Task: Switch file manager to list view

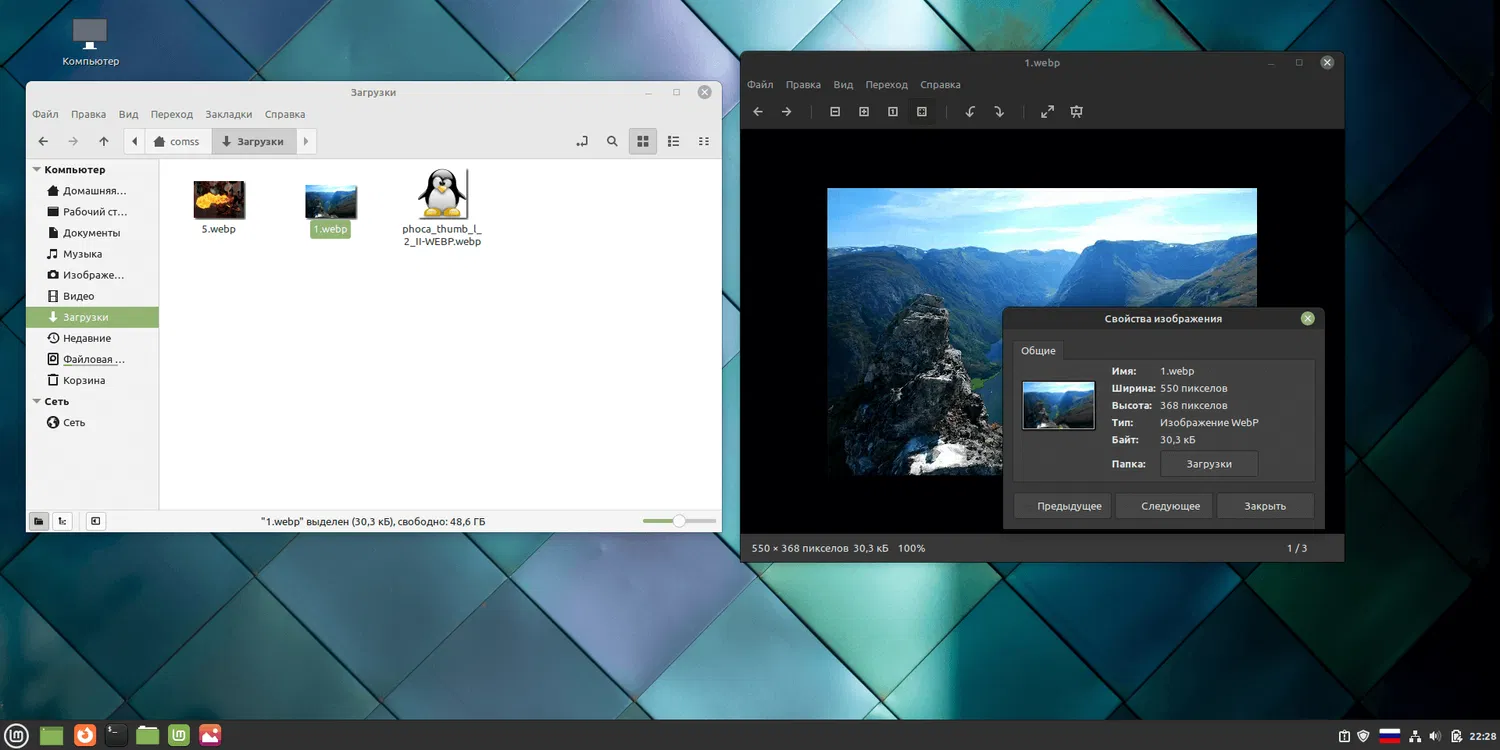Action: [674, 142]
